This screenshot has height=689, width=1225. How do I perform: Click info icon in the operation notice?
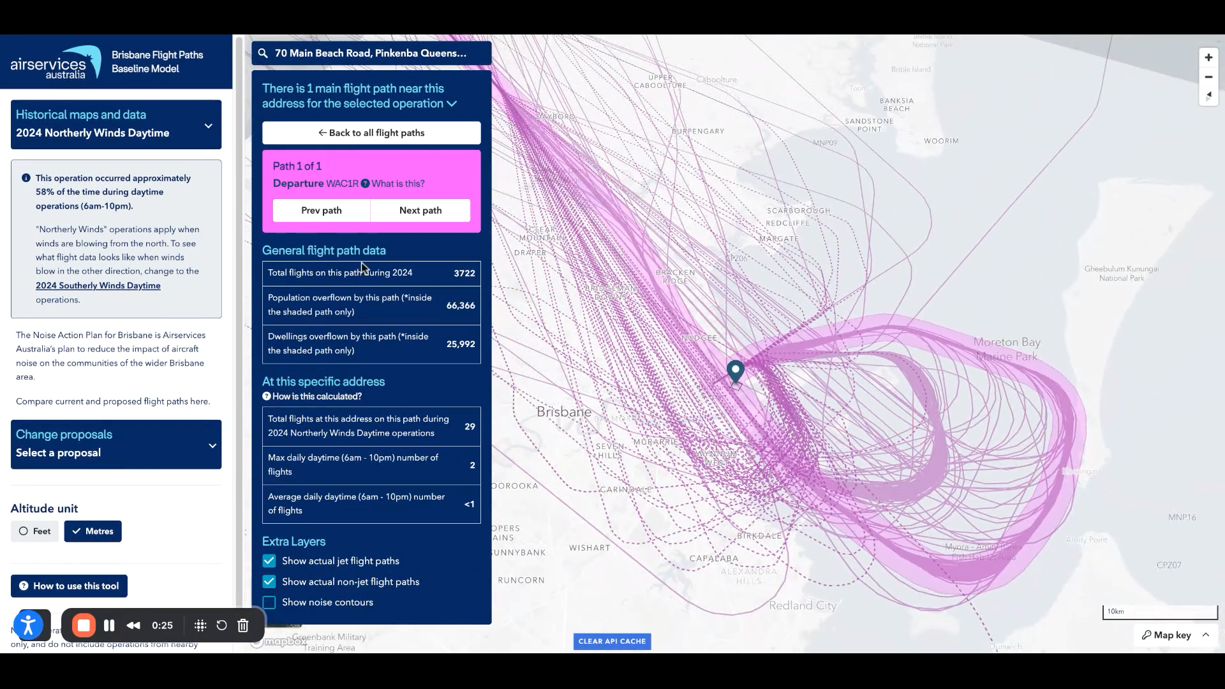(x=26, y=178)
